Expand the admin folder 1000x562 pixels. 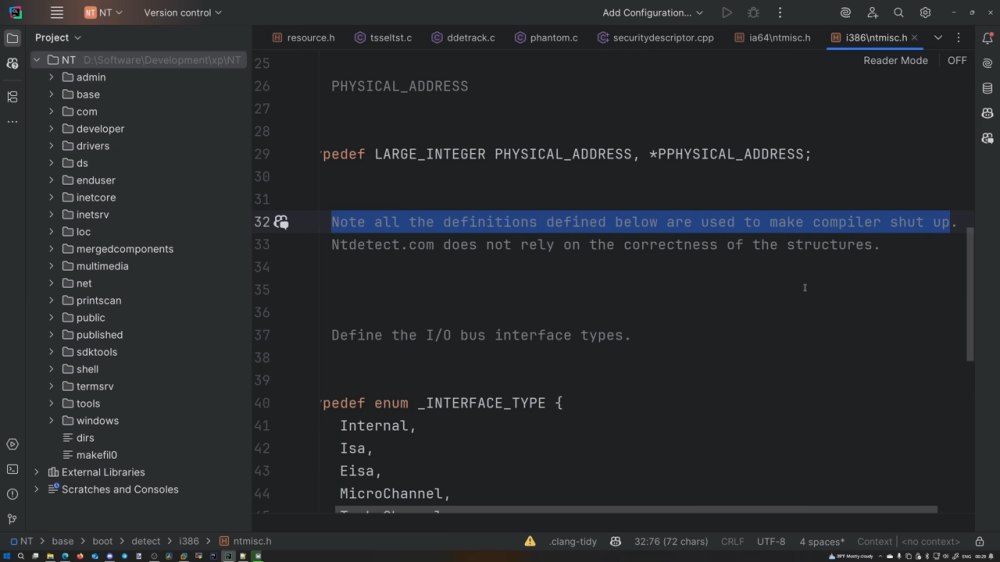(x=52, y=77)
